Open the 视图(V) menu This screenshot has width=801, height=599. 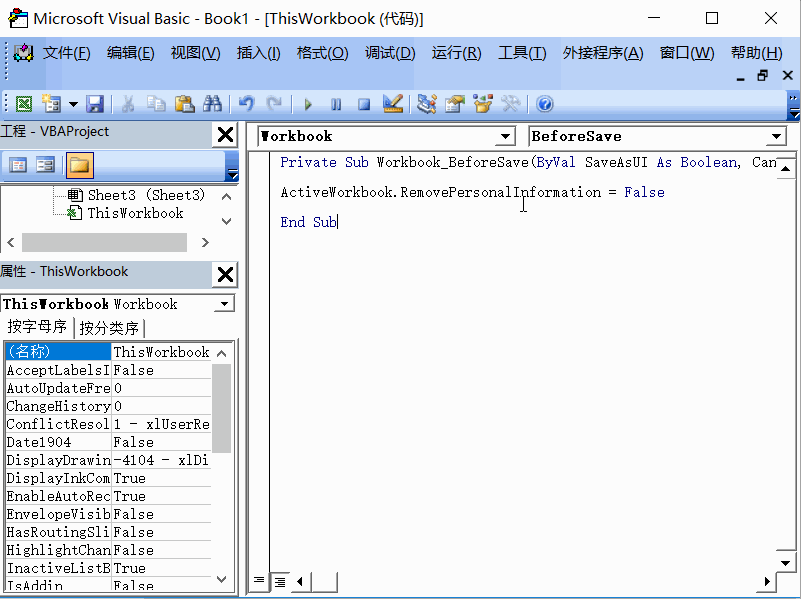(196, 53)
